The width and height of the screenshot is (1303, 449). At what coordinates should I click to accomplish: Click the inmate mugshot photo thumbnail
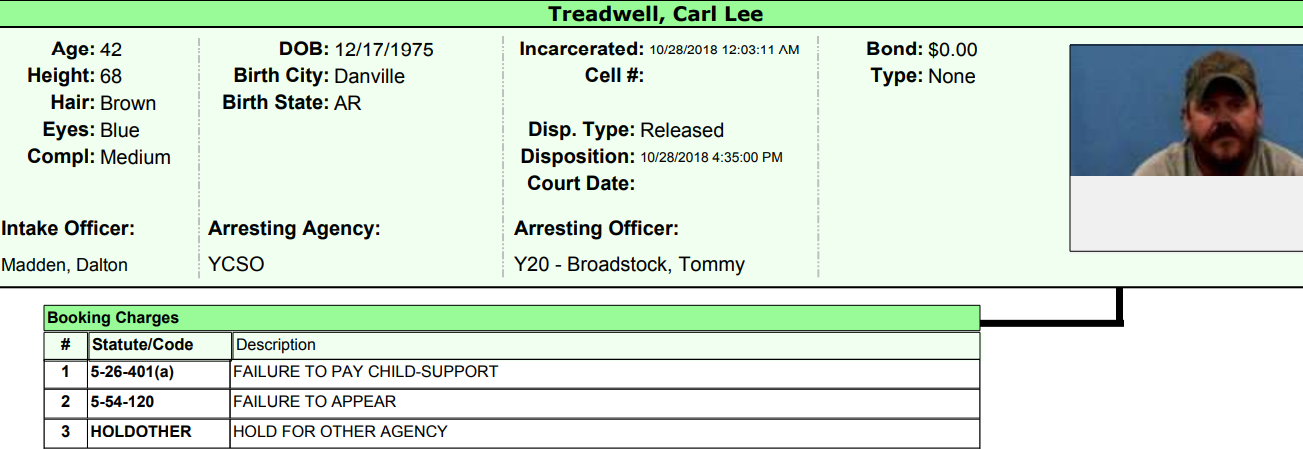click(x=1186, y=111)
